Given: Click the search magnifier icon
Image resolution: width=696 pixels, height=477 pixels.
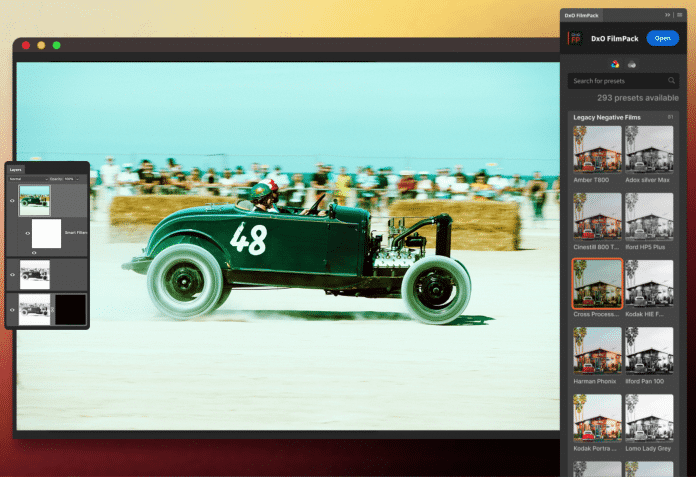Looking at the screenshot, I should tap(671, 80).
